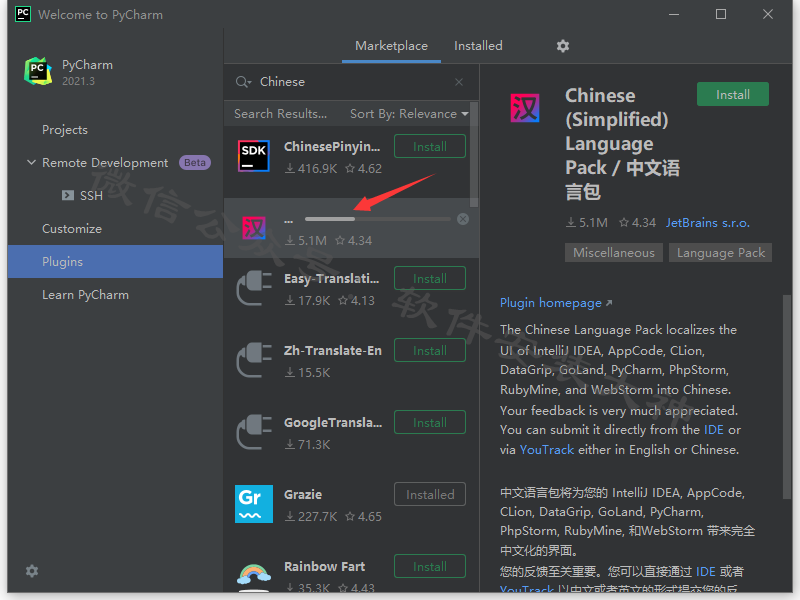Open the Plugin homepage link
The width and height of the screenshot is (800, 600).
(556, 303)
